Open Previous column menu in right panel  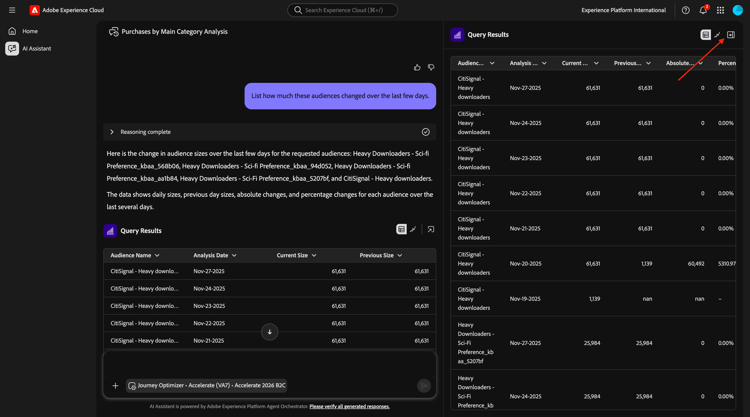point(649,63)
